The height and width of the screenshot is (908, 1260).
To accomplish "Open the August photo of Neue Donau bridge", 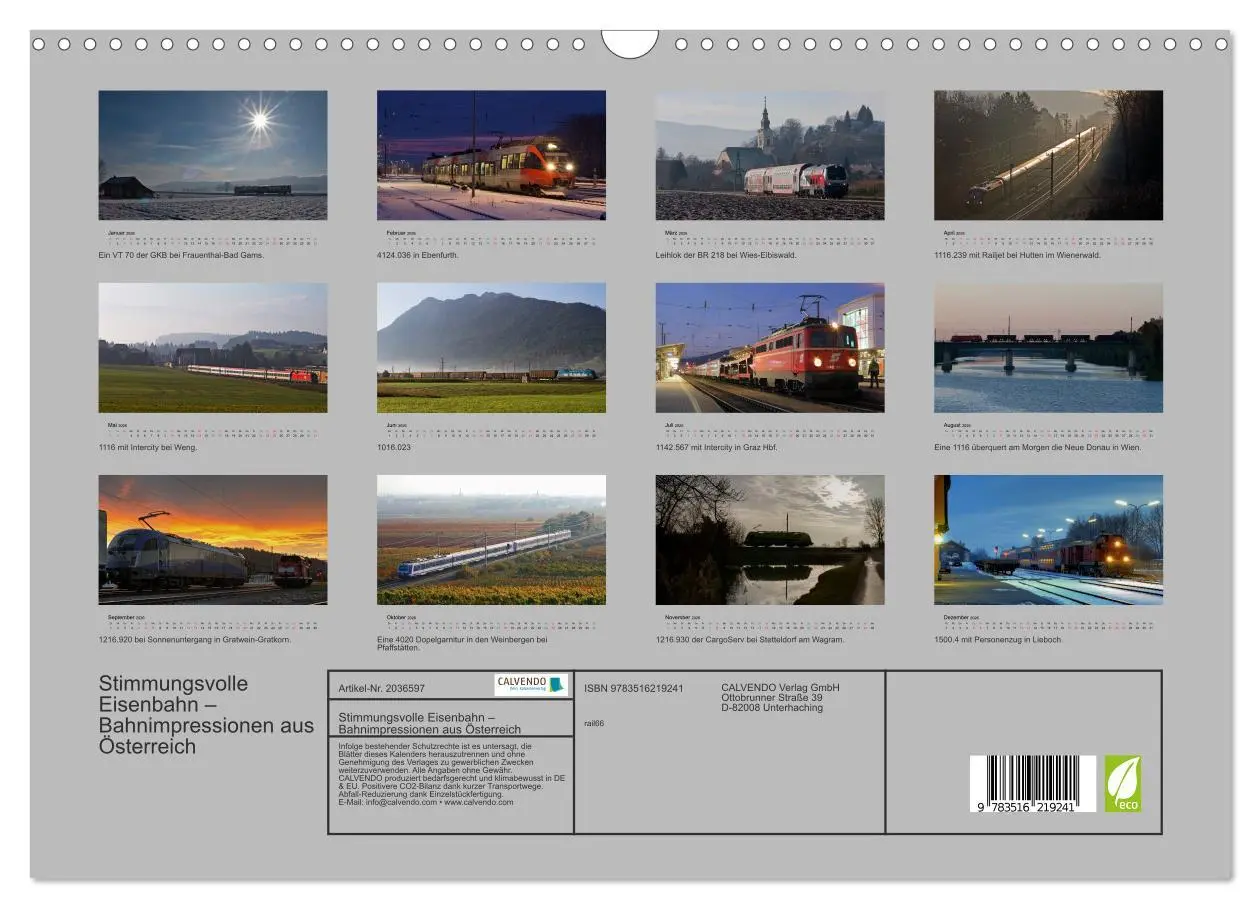I will tap(1049, 347).
